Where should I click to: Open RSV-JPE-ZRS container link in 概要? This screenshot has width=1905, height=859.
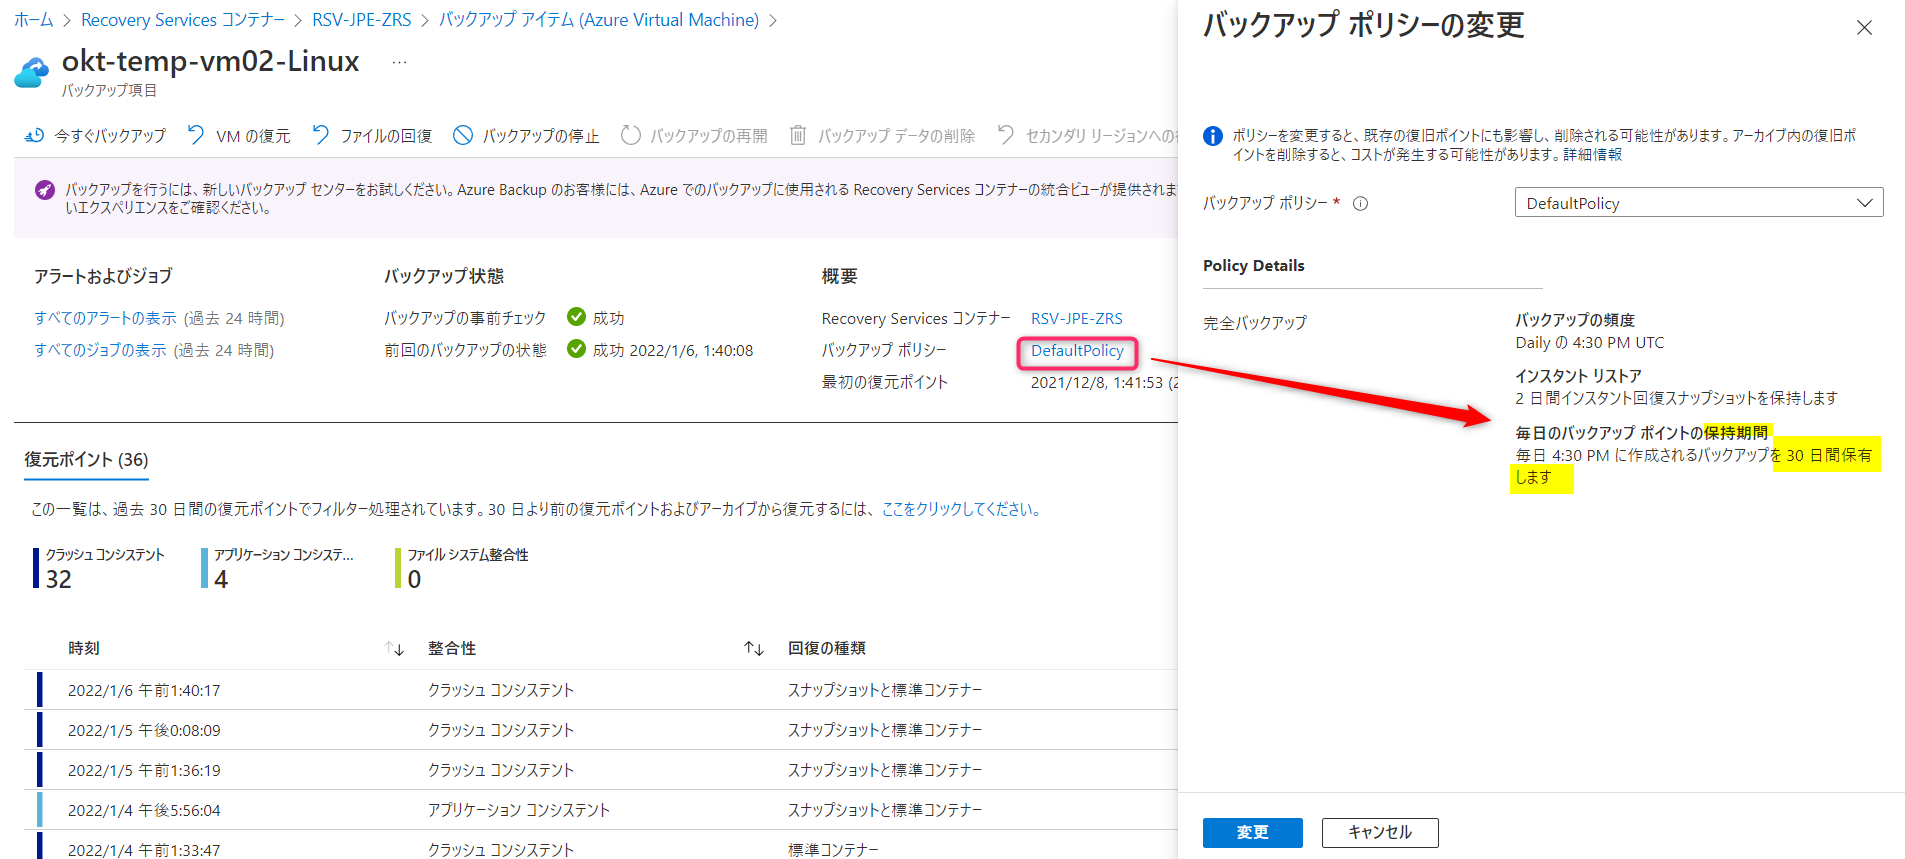pyautogui.click(x=1077, y=318)
